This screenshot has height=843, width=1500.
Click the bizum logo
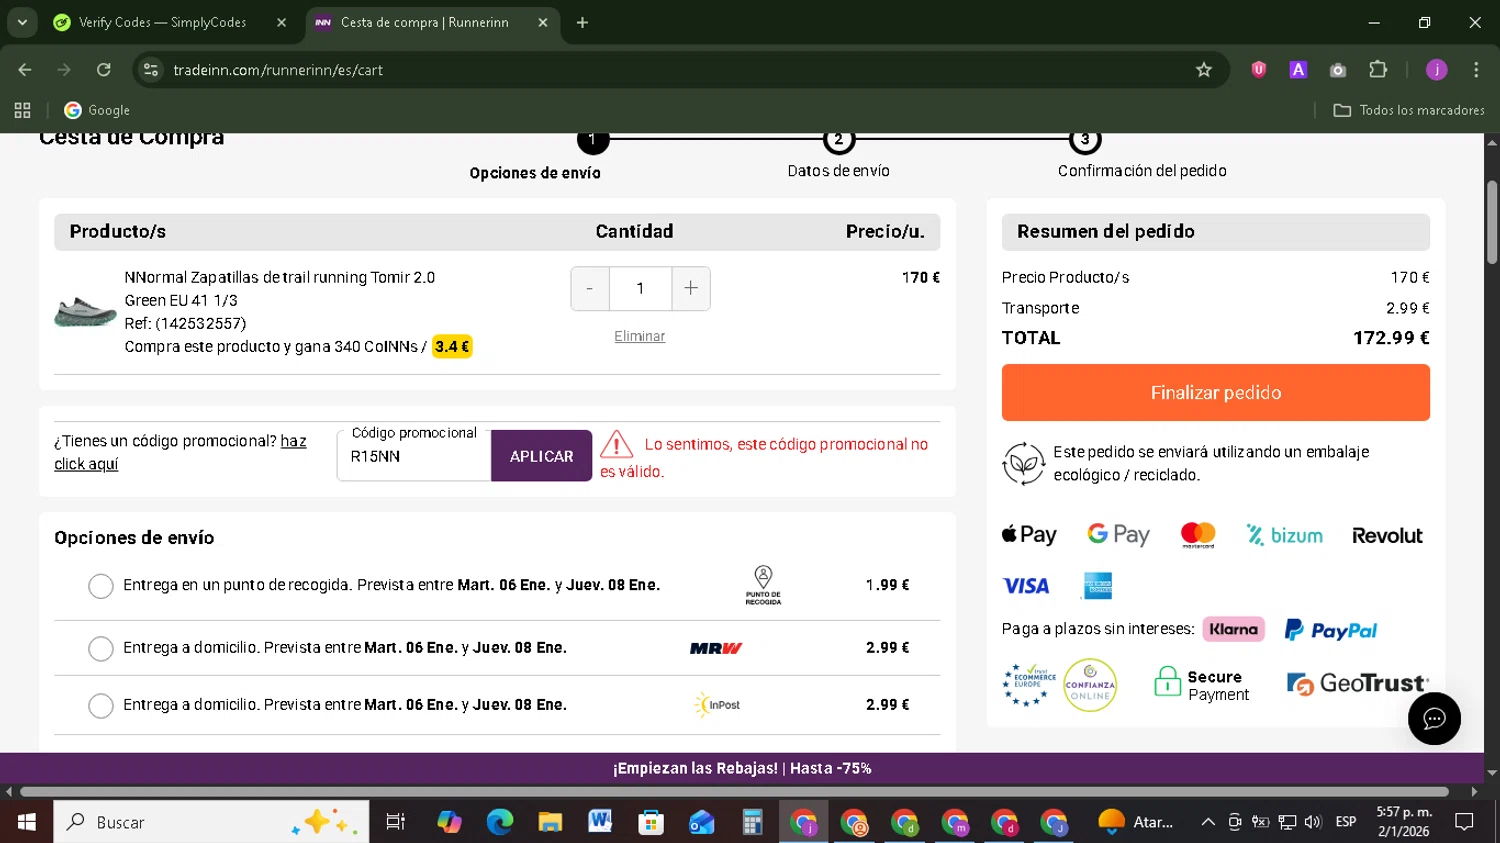(1285, 535)
